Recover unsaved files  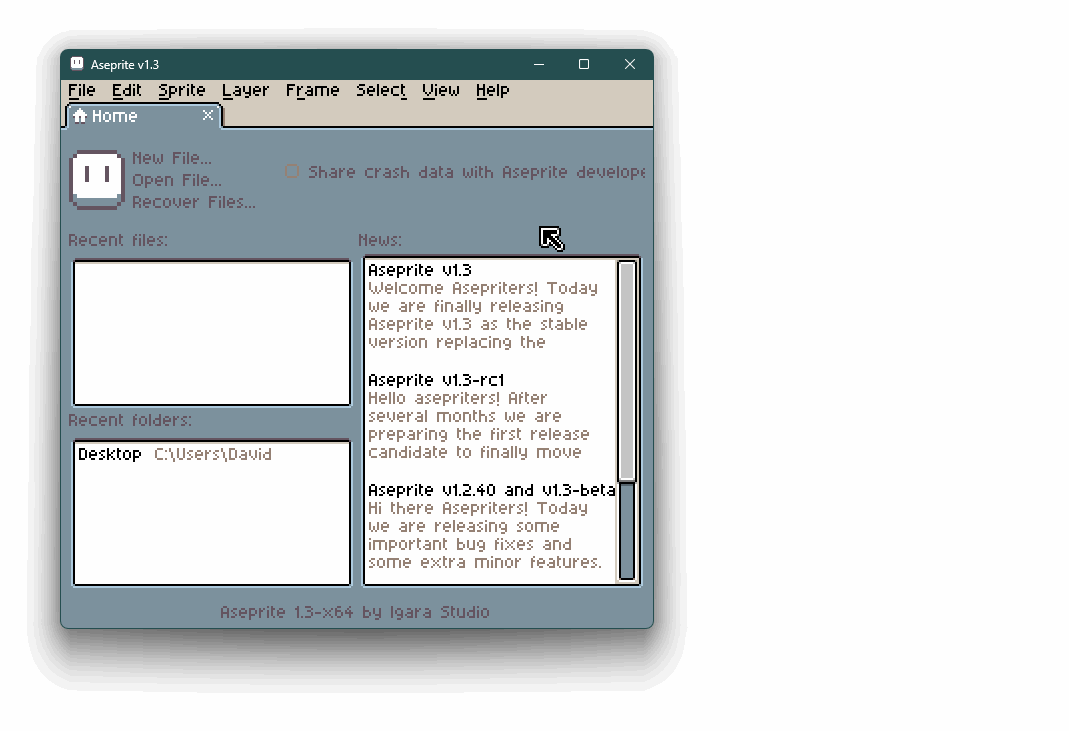[x=193, y=202]
